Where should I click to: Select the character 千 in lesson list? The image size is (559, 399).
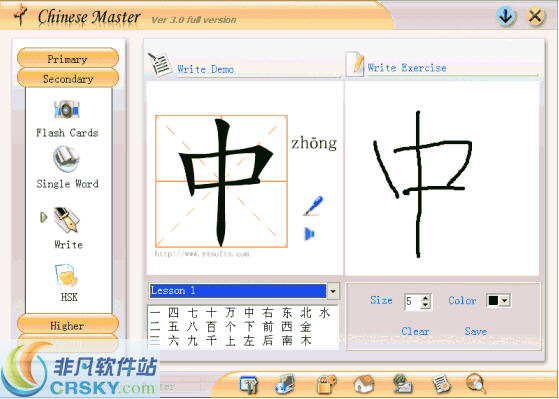pos(211,341)
